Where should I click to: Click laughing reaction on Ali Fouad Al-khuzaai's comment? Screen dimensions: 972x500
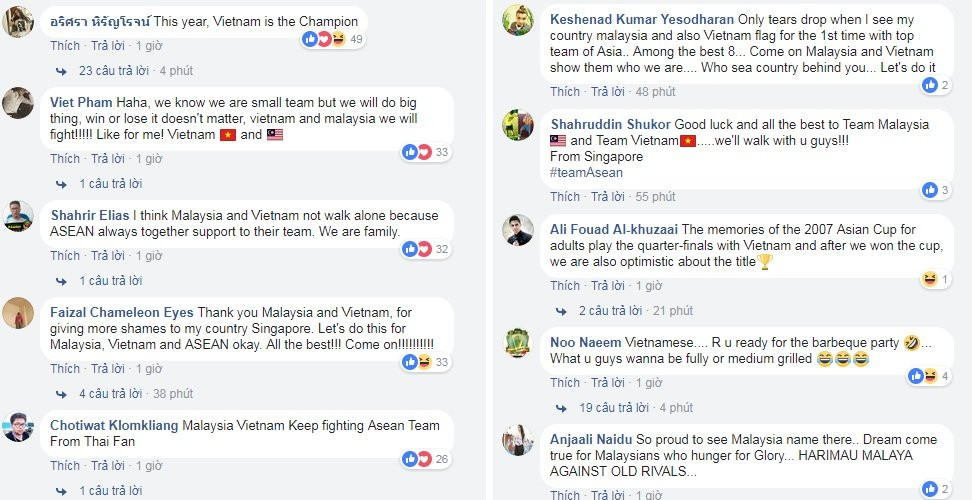(927, 279)
